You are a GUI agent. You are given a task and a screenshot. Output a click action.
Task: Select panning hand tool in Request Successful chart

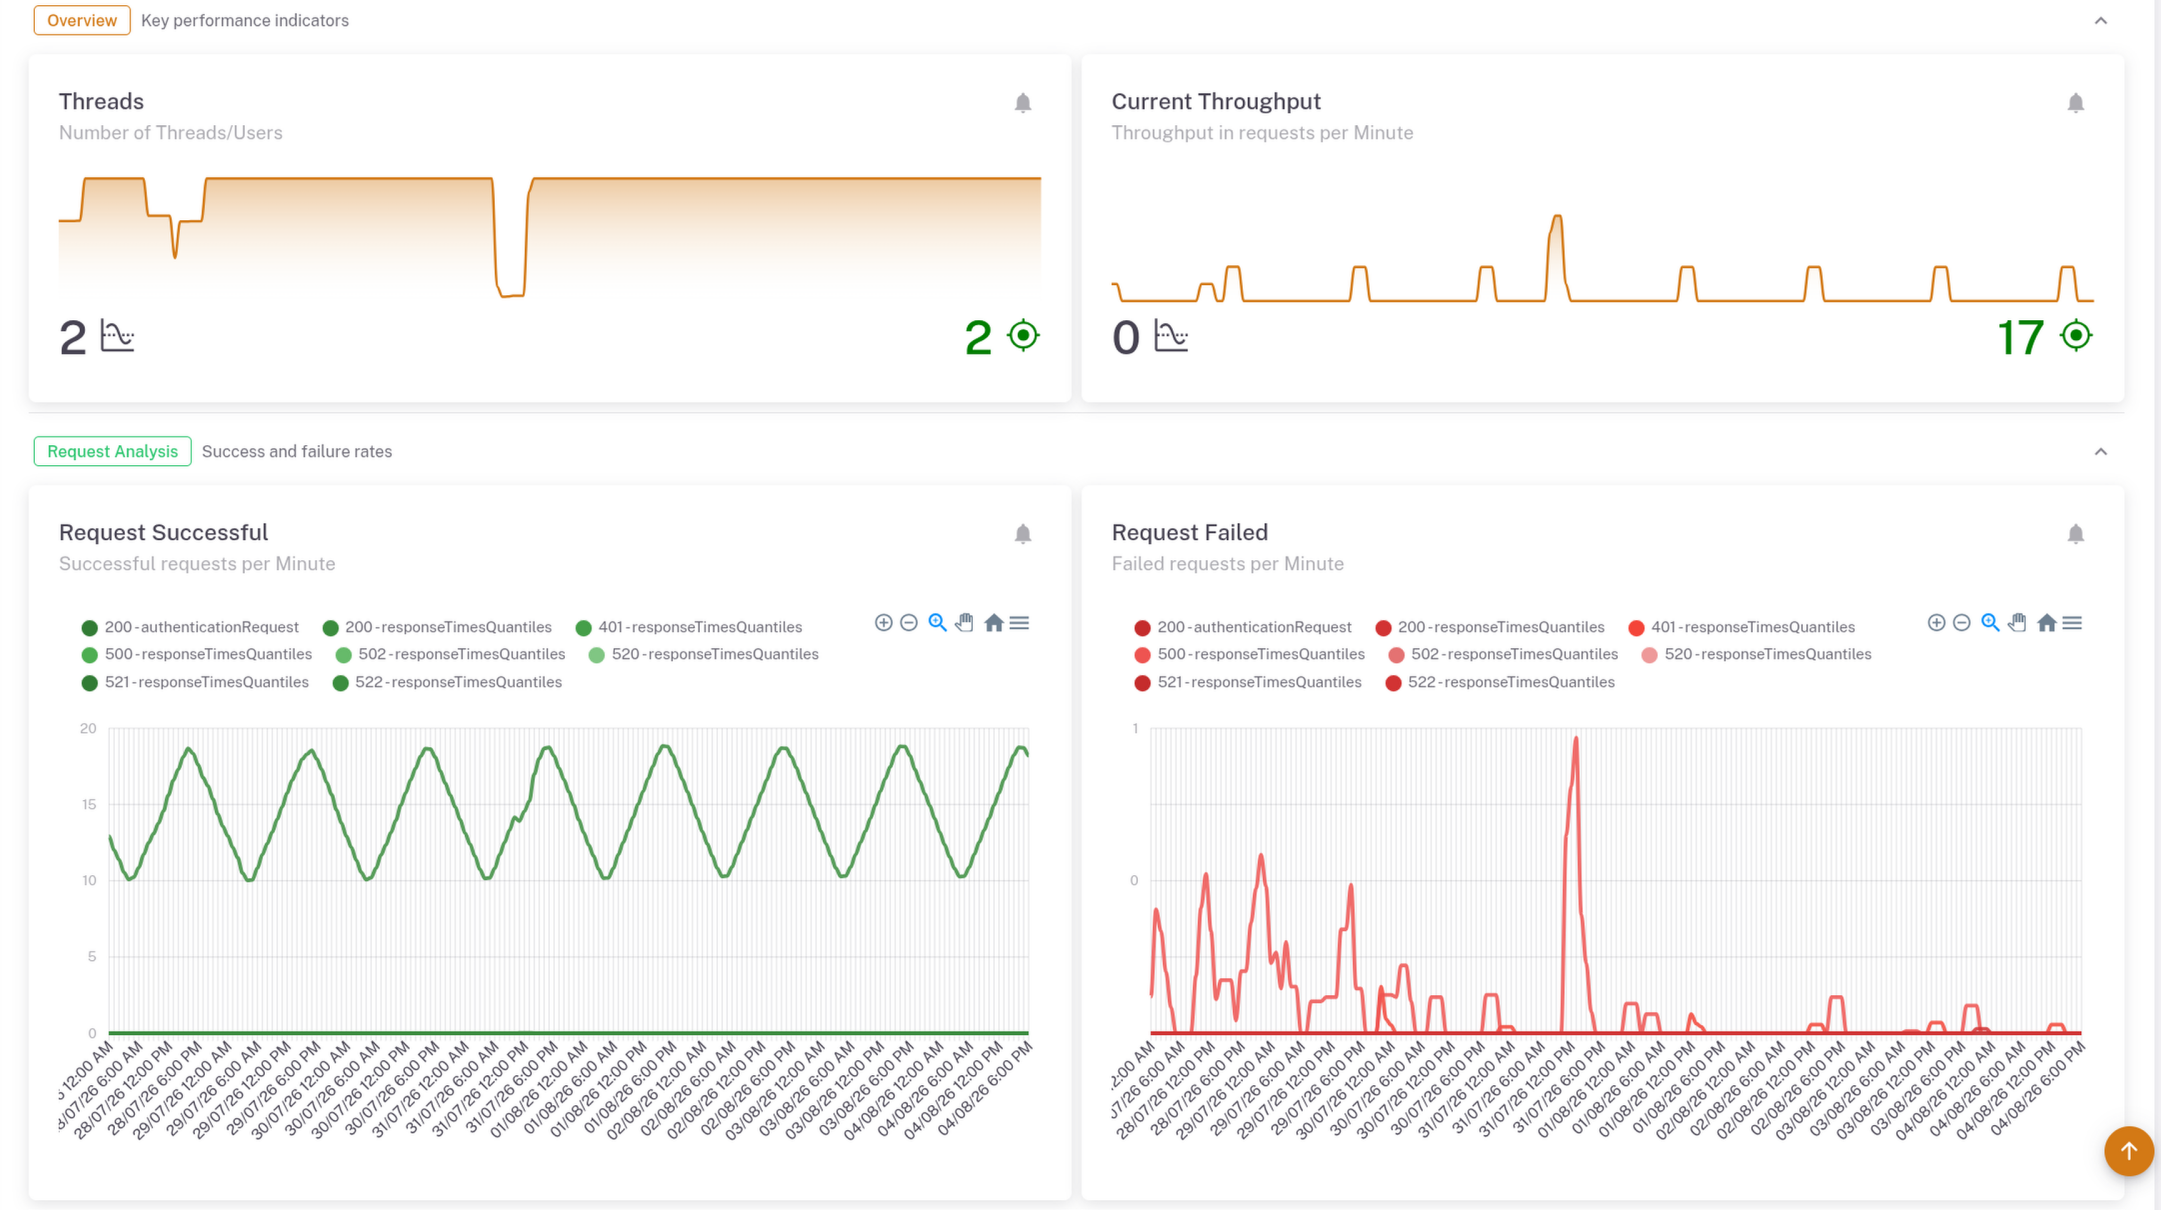click(965, 623)
